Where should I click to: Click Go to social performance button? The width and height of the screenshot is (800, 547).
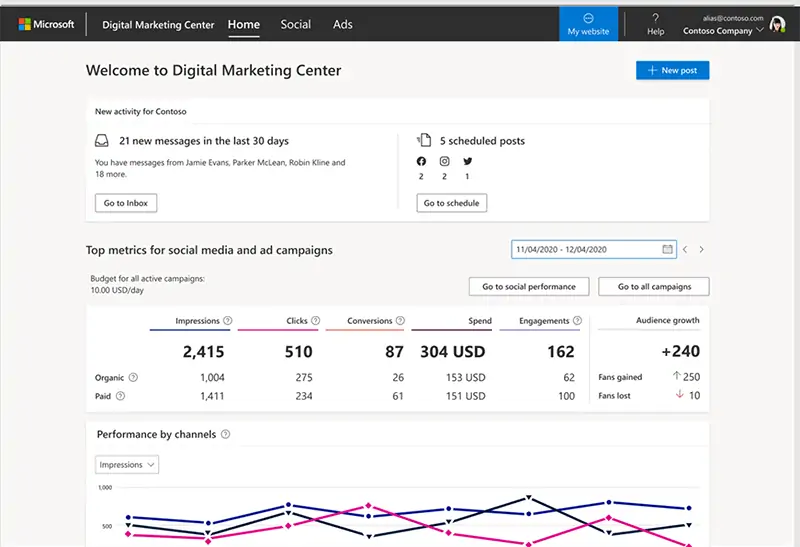click(x=529, y=286)
